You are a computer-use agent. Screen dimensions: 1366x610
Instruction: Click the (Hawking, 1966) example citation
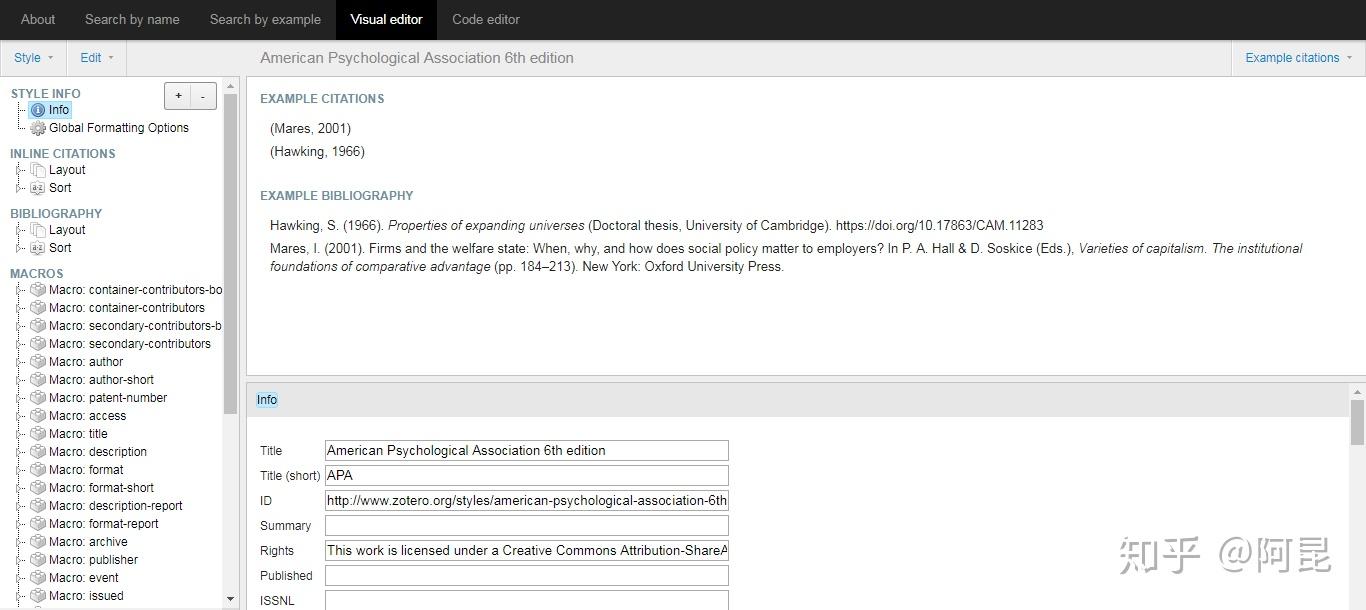point(317,152)
